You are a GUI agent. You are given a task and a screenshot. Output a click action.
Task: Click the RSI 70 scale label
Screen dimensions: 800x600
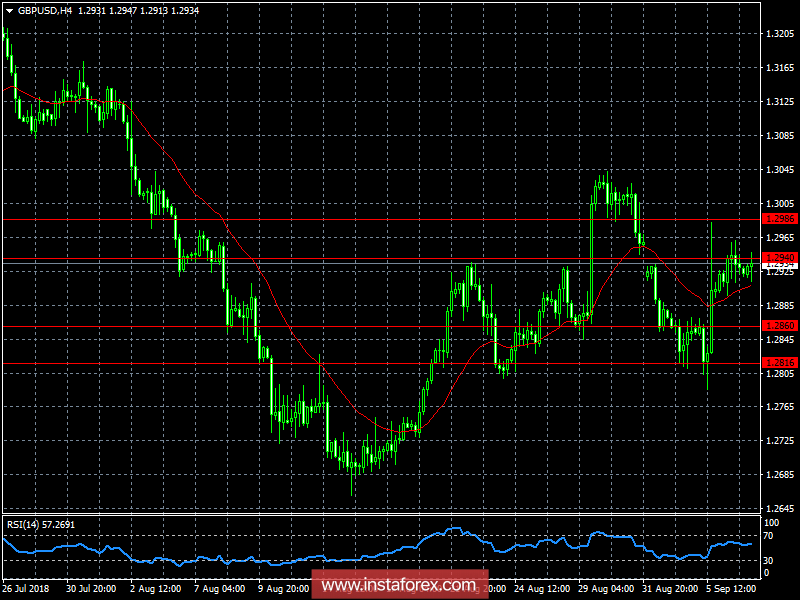point(768,536)
